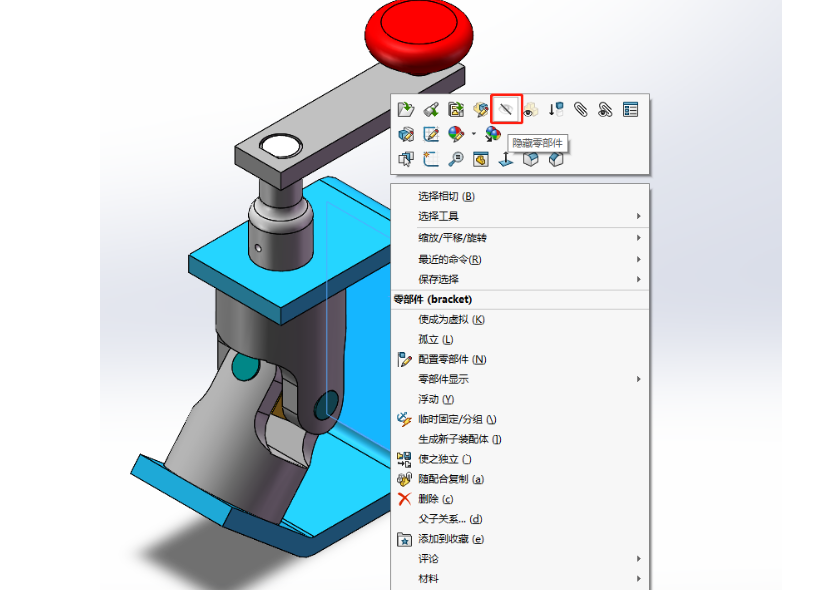Click the Normal To view icon

click(x=506, y=159)
